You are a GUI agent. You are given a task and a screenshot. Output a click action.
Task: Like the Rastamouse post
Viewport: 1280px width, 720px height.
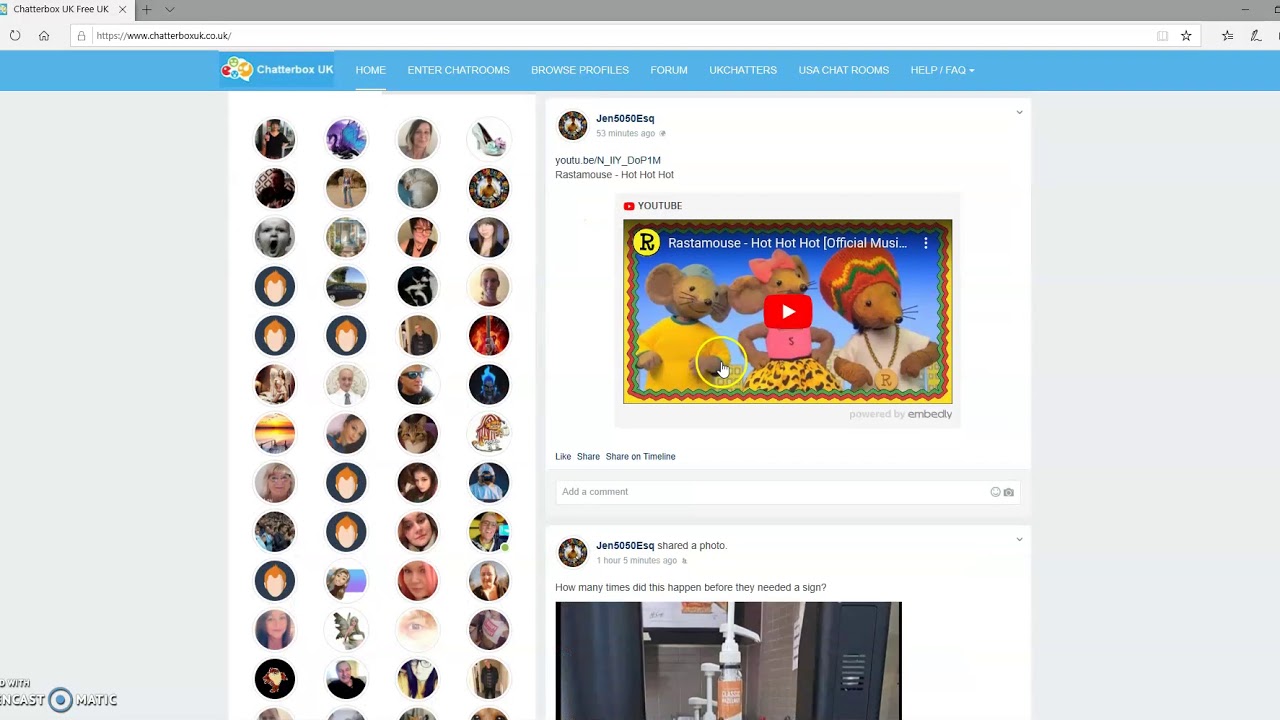(x=563, y=456)
